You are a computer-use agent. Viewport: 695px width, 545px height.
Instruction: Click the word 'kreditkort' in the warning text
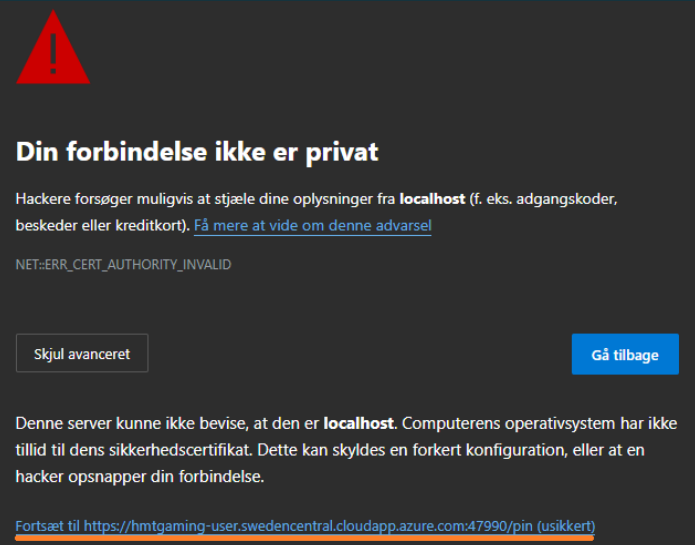click(149, 226)
